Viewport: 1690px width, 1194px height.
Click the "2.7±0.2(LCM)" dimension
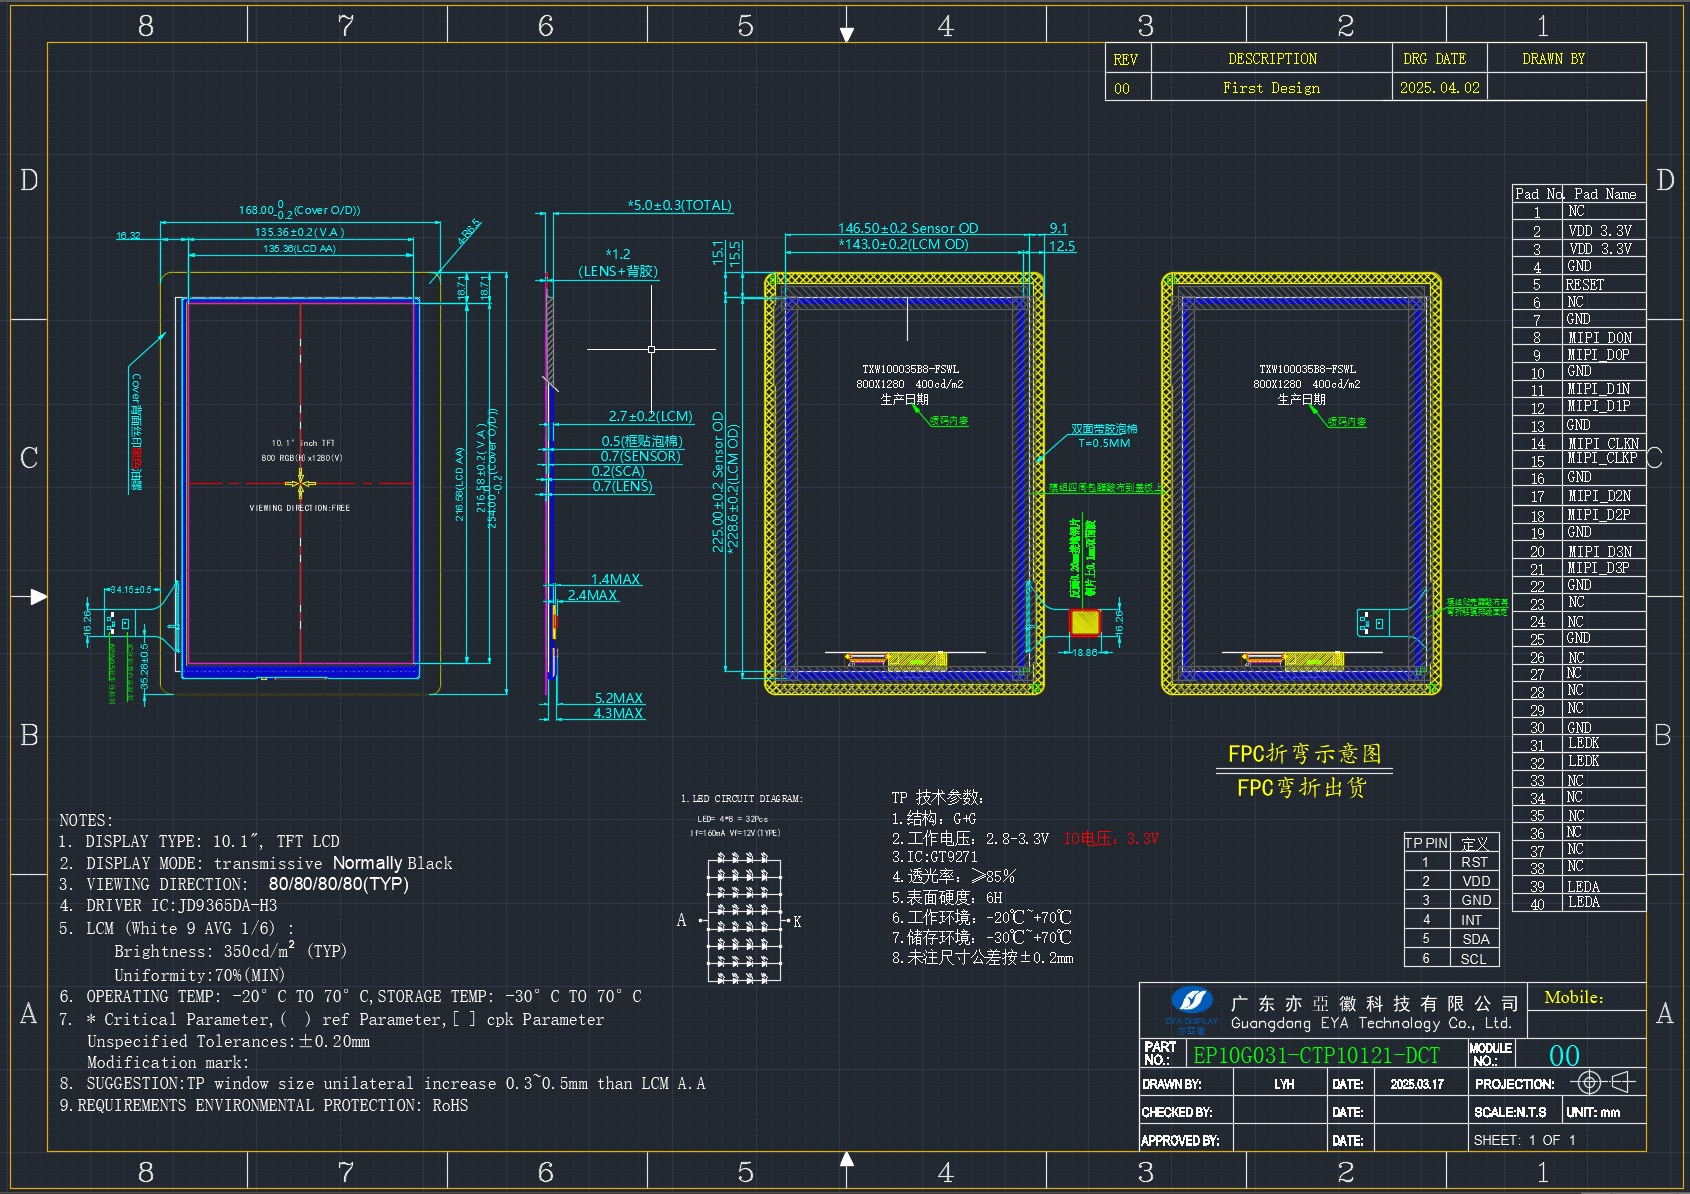pos(650,416)
